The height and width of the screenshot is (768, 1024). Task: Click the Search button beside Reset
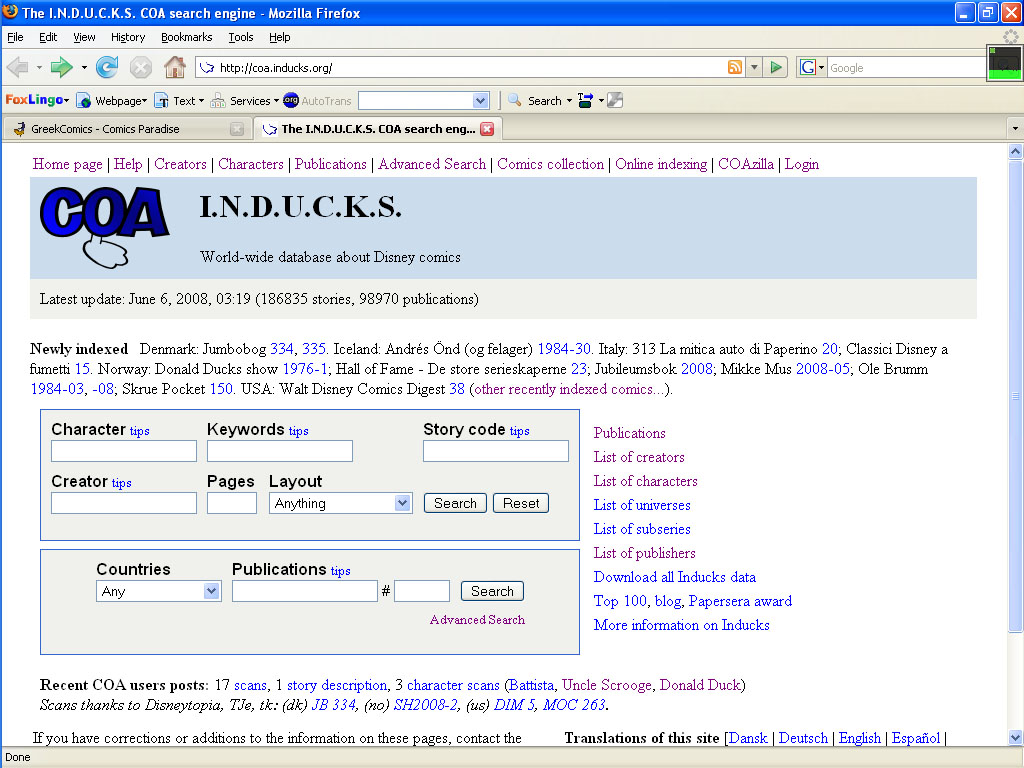(455, 503)
